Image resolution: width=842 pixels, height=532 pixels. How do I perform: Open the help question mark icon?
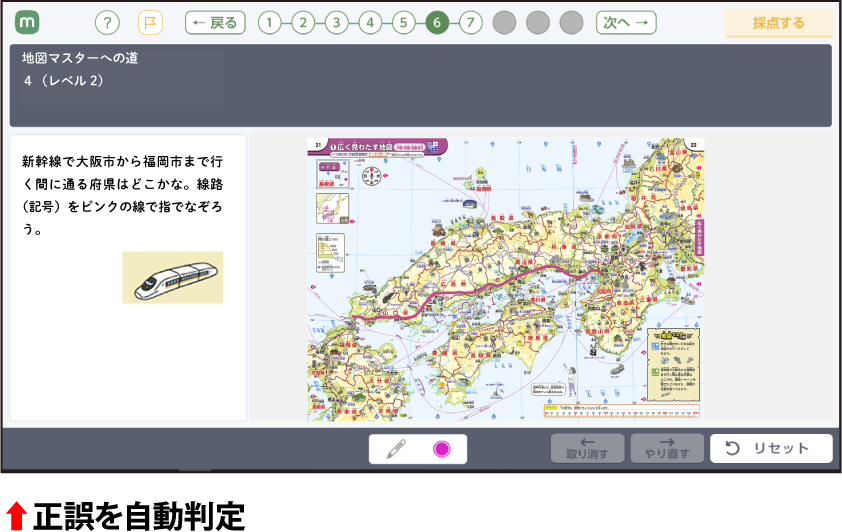pyautogui.click(x=107, y=23)
